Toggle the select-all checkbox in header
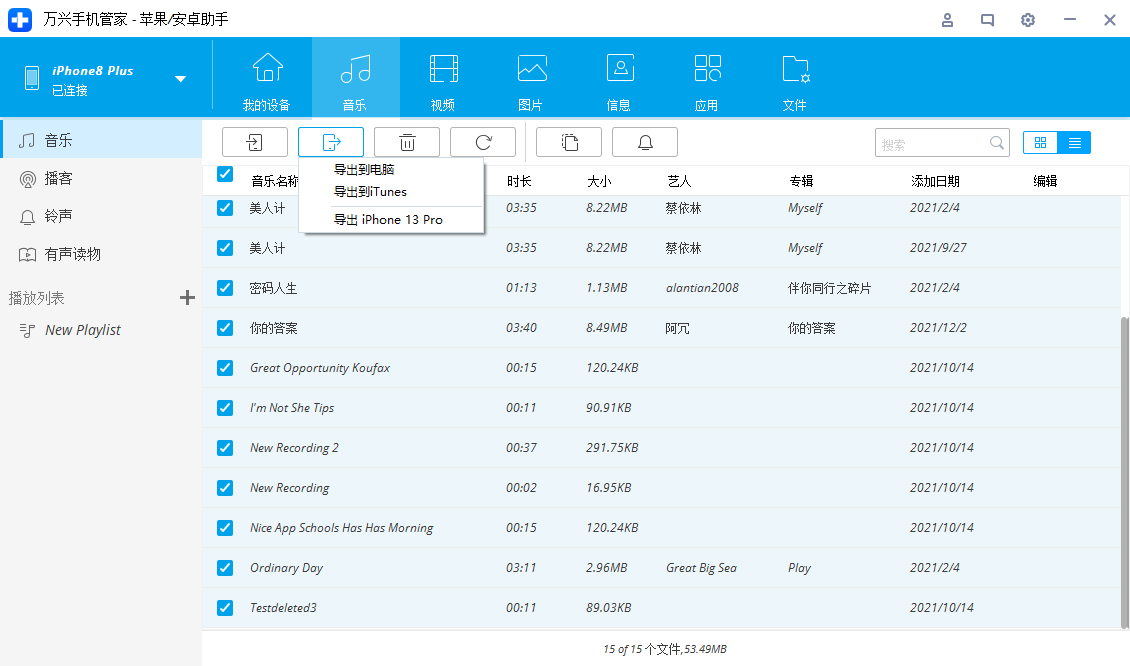Image resolution: width=1130 pixels, height=666 pixels. coord(225,175)
